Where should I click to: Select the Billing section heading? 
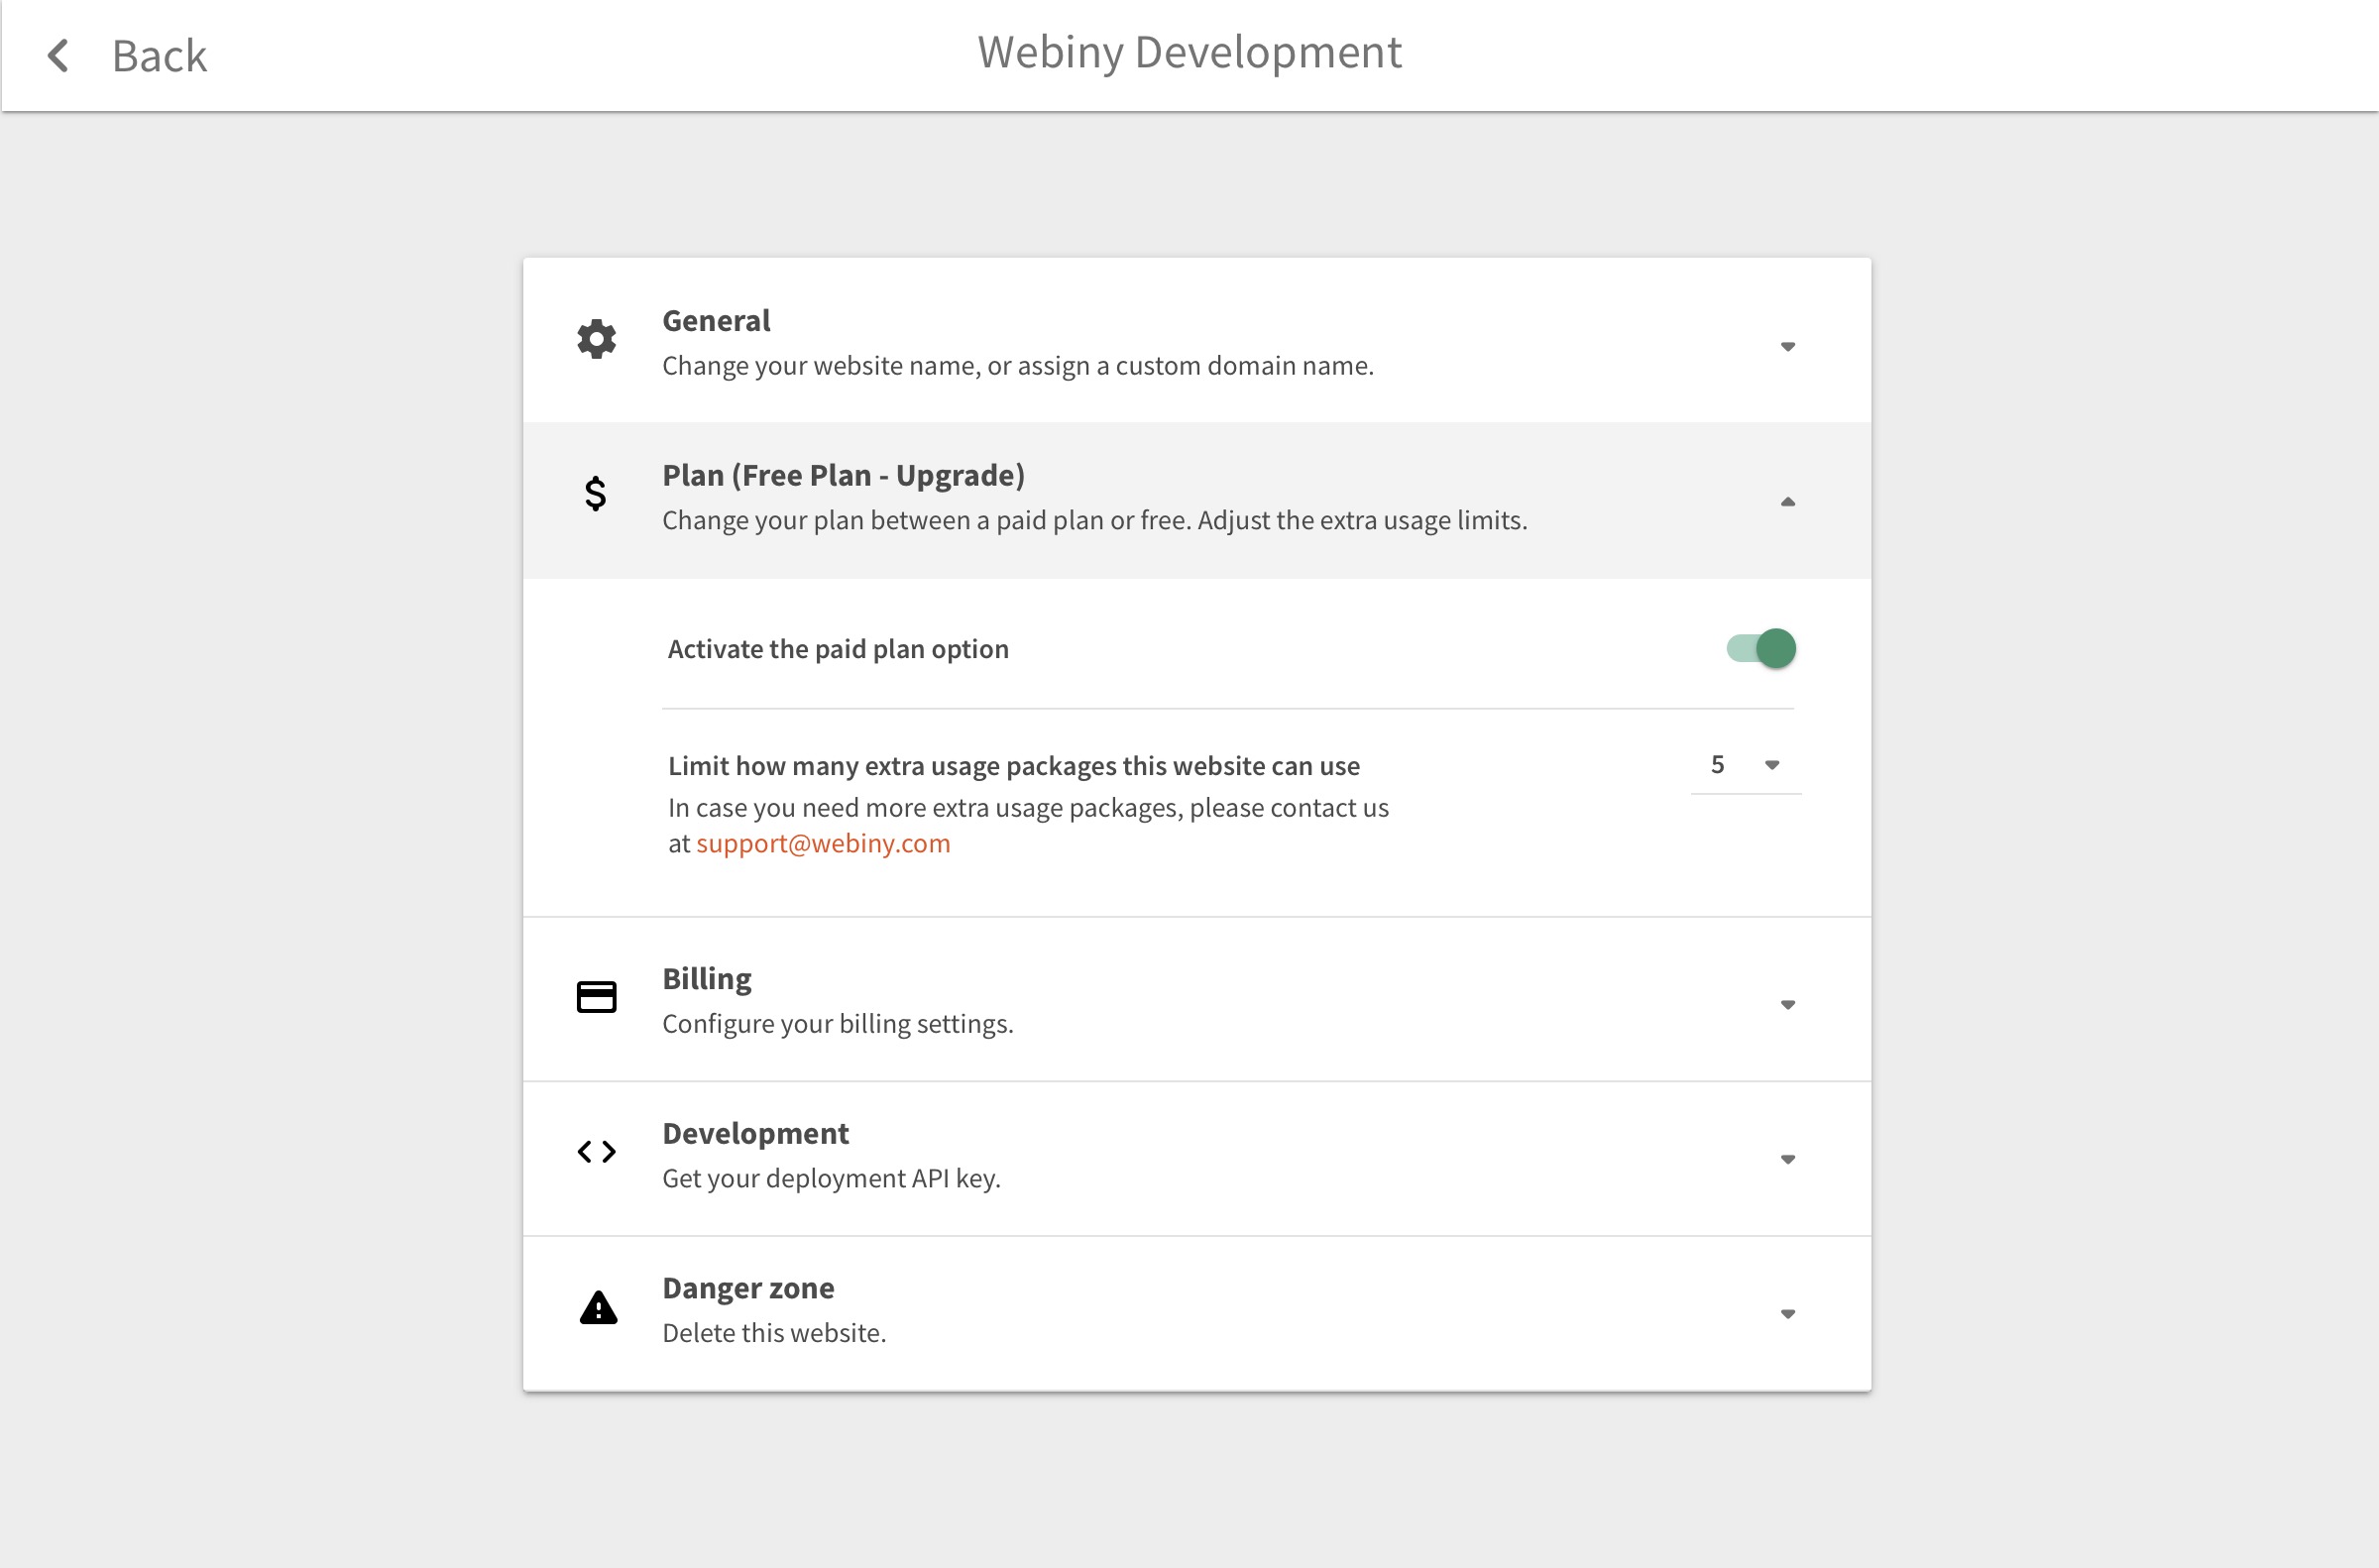point(707,979)
